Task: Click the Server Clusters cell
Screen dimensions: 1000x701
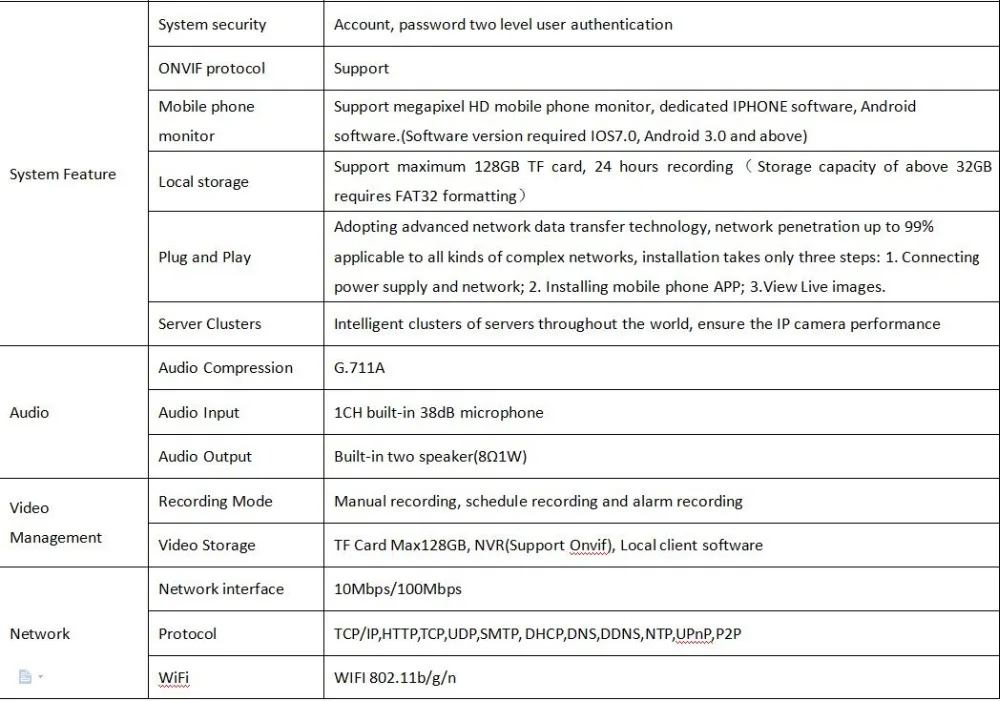Action: 236,323
